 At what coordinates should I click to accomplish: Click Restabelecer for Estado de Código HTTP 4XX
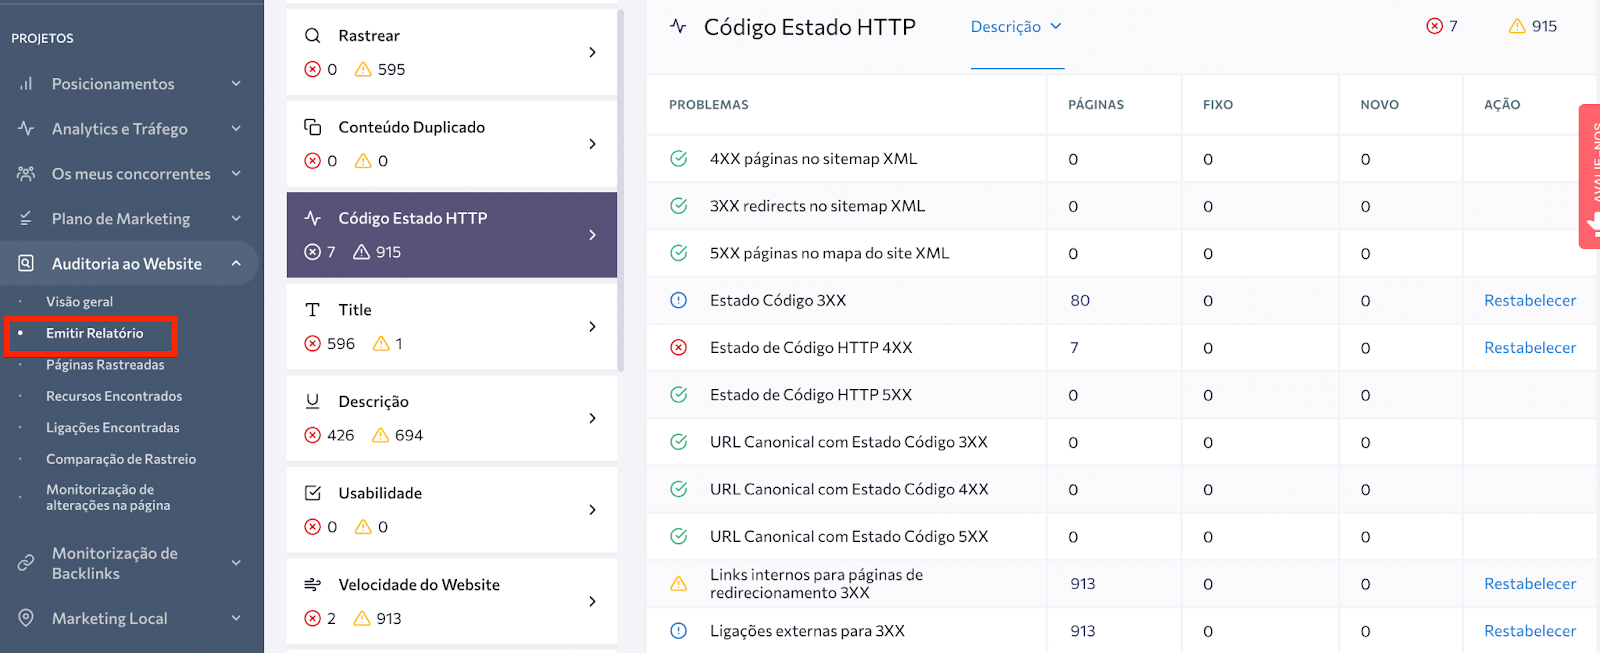1530,348
